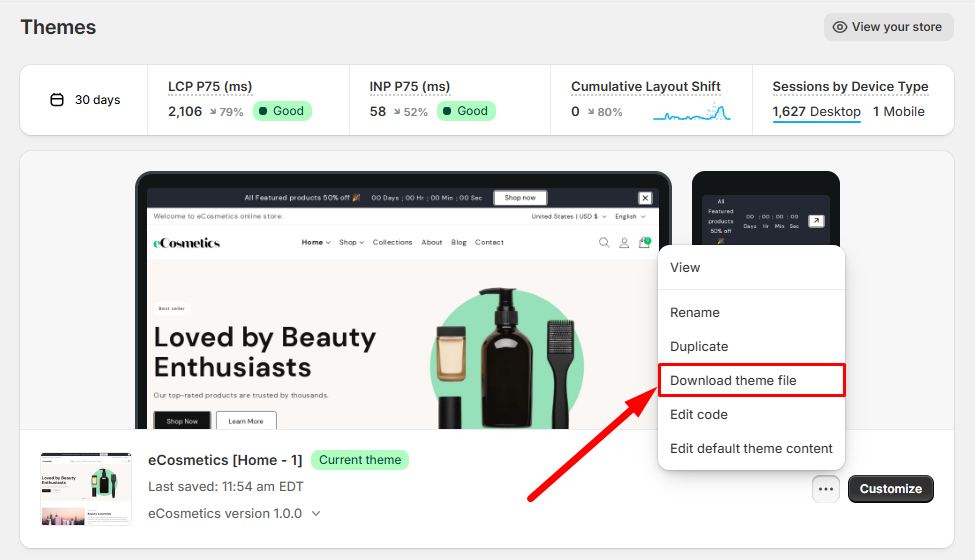Open the 30 days calendar icon
Screen dimensions: 975x560
(x=57, y=99)
